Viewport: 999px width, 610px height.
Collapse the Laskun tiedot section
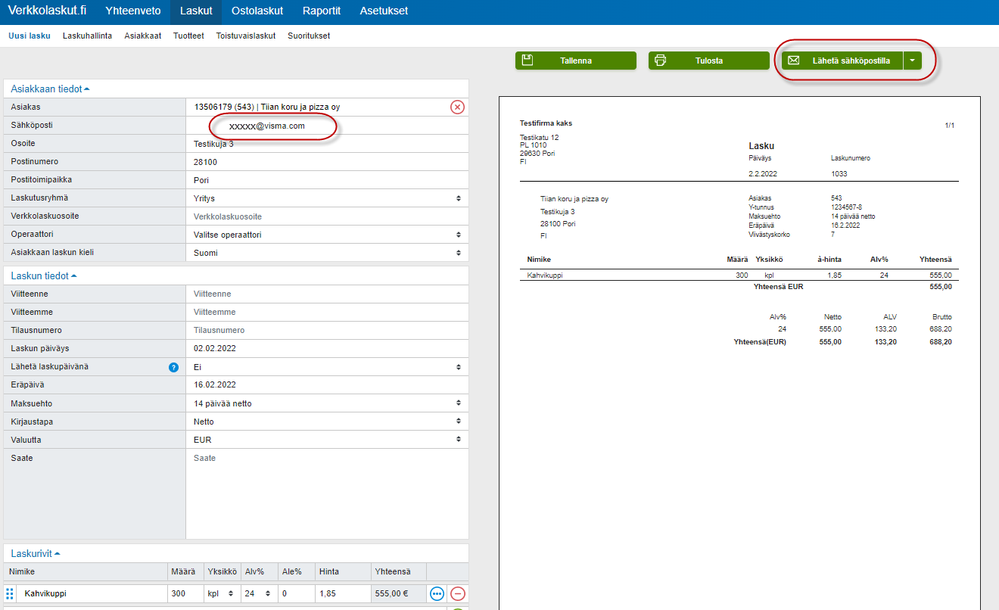click(43, 276)
